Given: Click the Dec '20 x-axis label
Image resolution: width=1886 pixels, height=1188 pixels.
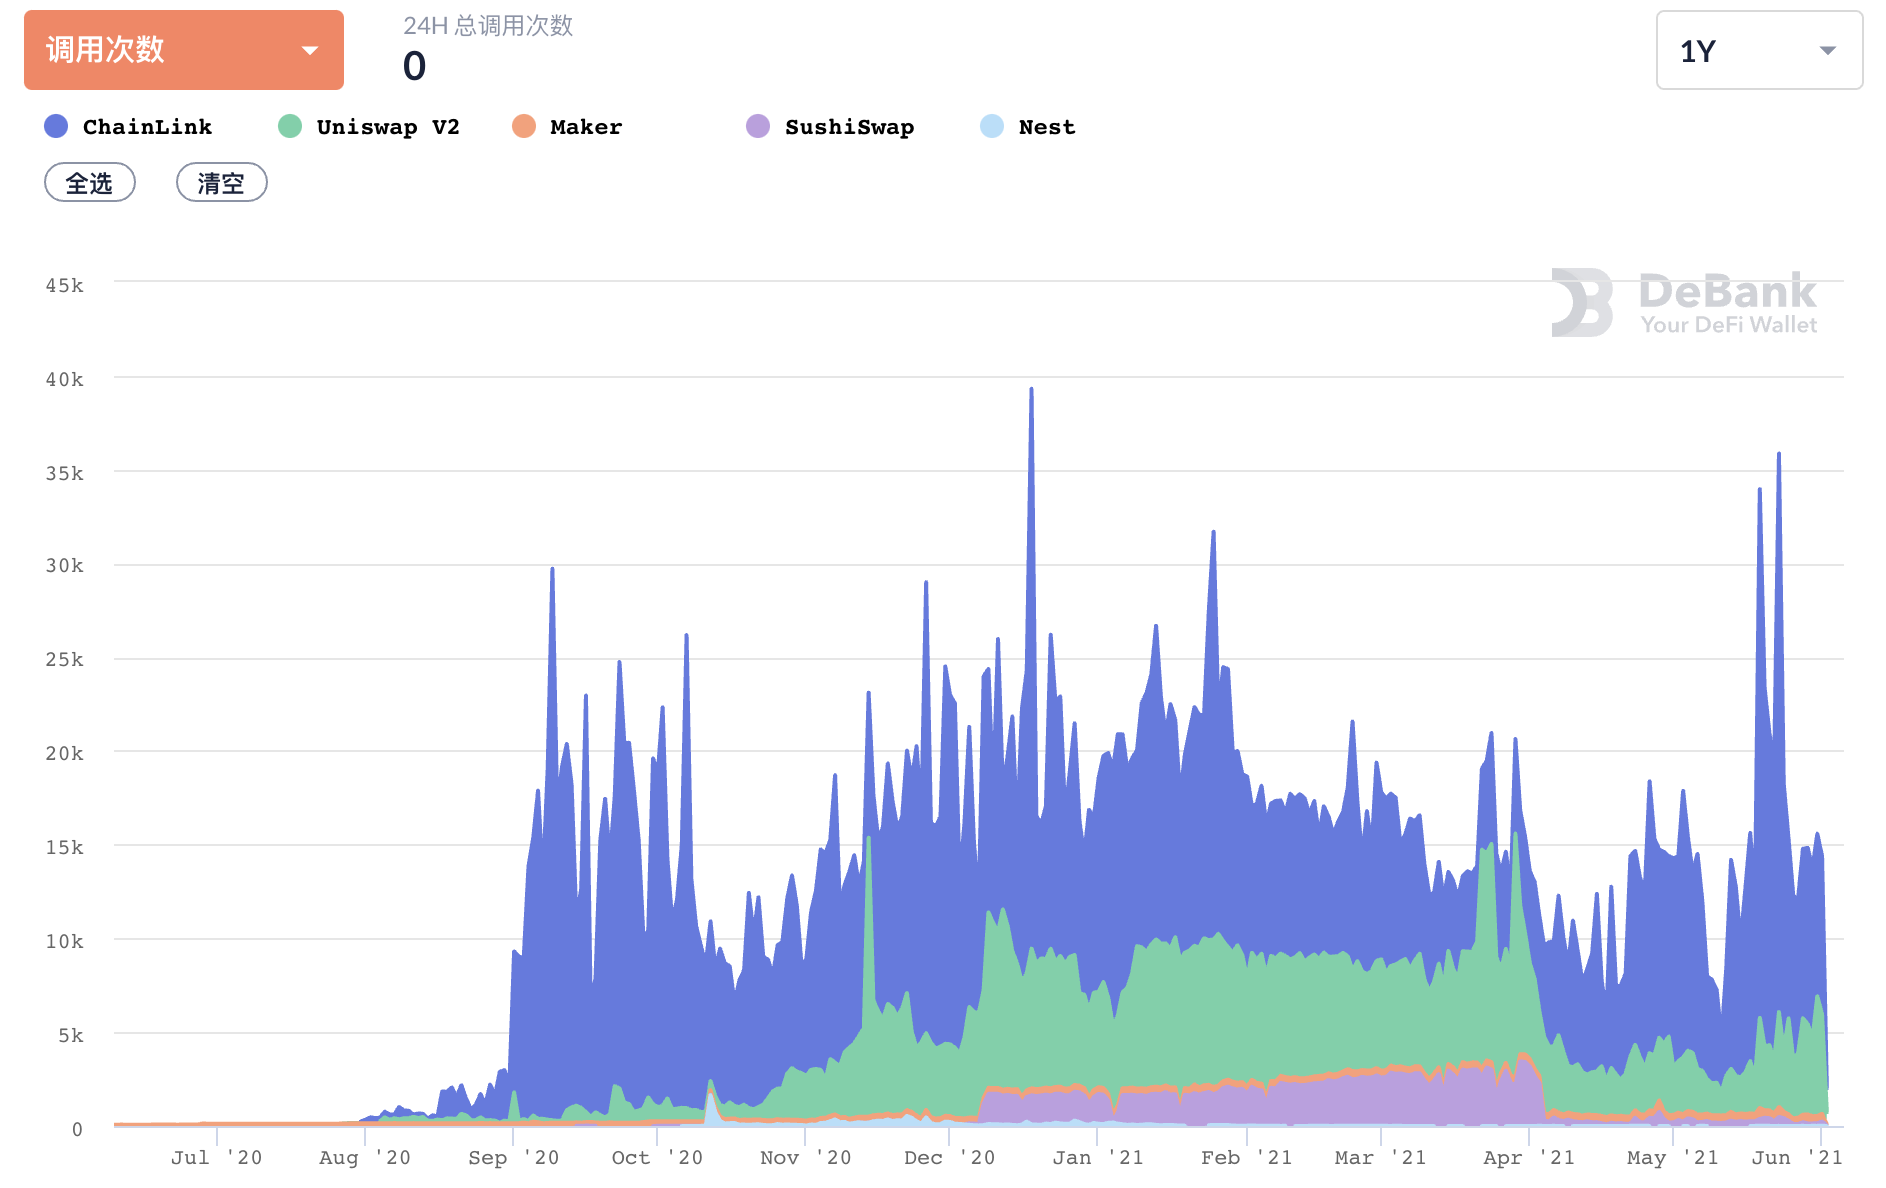Looking at the screenshot, I should 950,1158.
